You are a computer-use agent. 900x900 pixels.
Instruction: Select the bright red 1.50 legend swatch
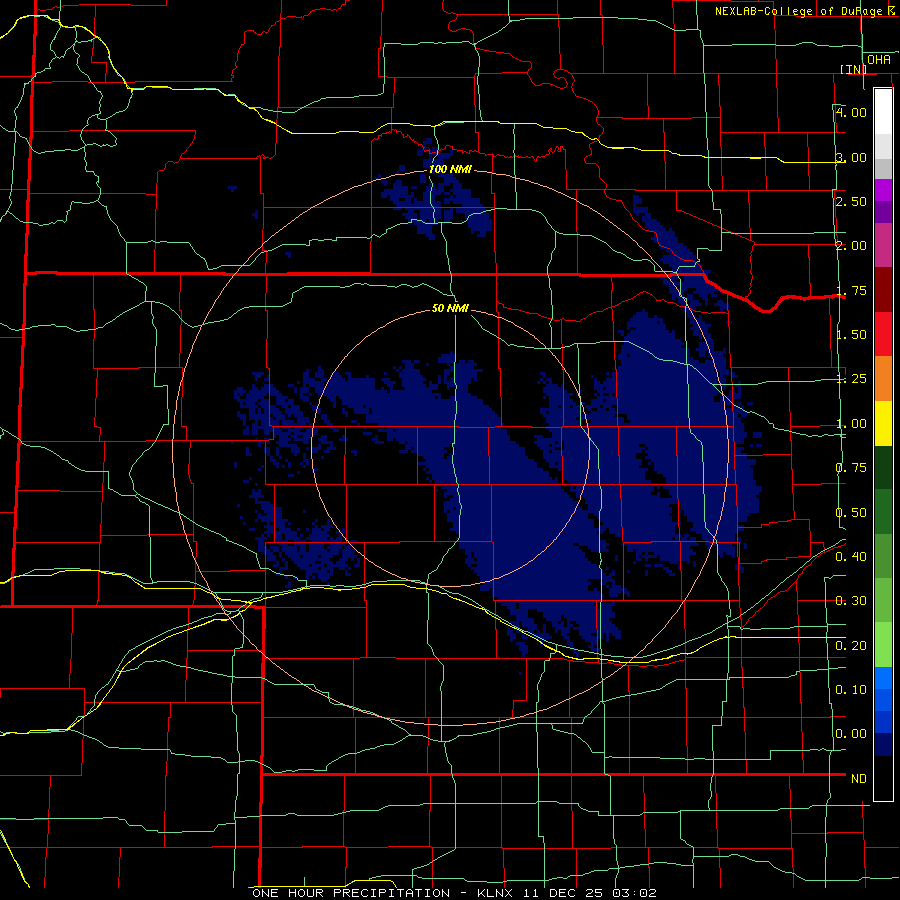[x=883, y=334]
